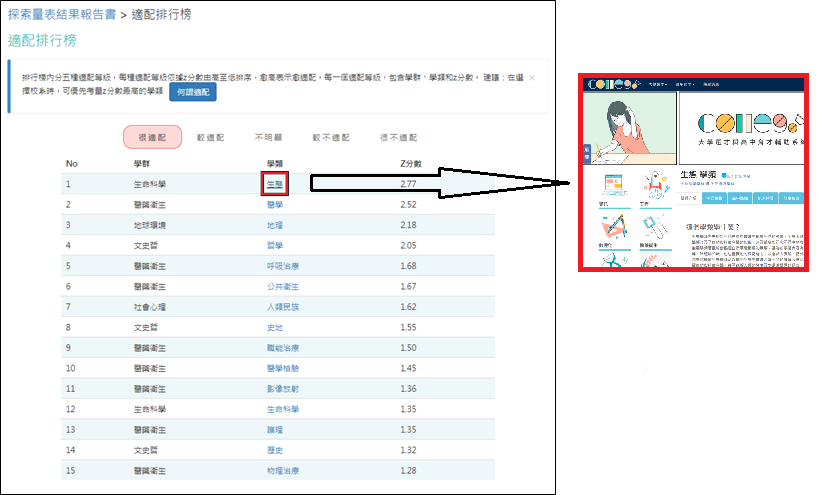Click the ColleGo logo in the inset navbar
The width and height of the screenshot is (838, 495).
pos(614,84)
